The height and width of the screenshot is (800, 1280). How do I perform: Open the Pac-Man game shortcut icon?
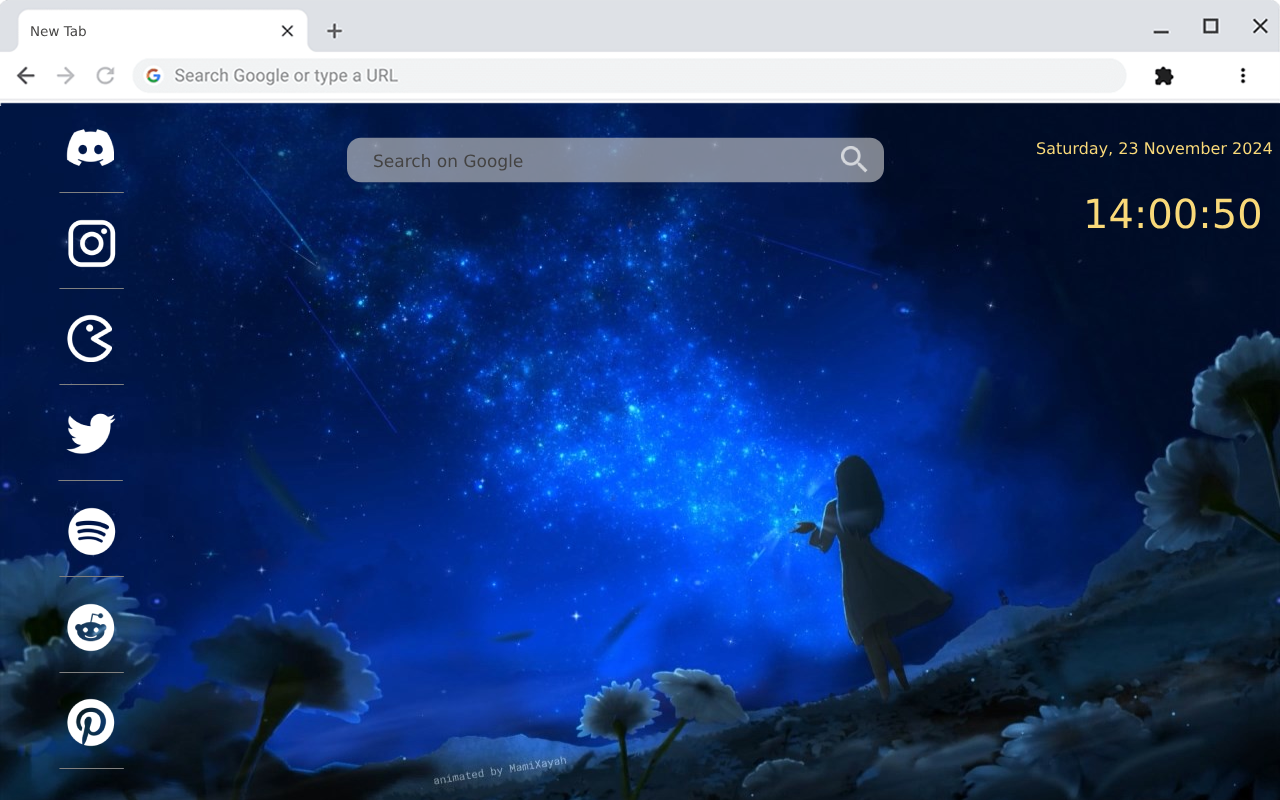pos(91,339)
